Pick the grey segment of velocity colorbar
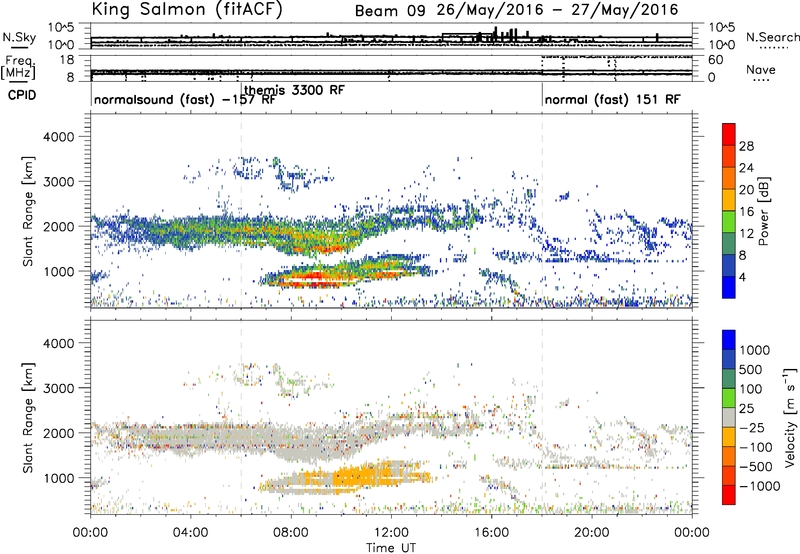Viewport: 800px width, 554px height. coord(729,418)
